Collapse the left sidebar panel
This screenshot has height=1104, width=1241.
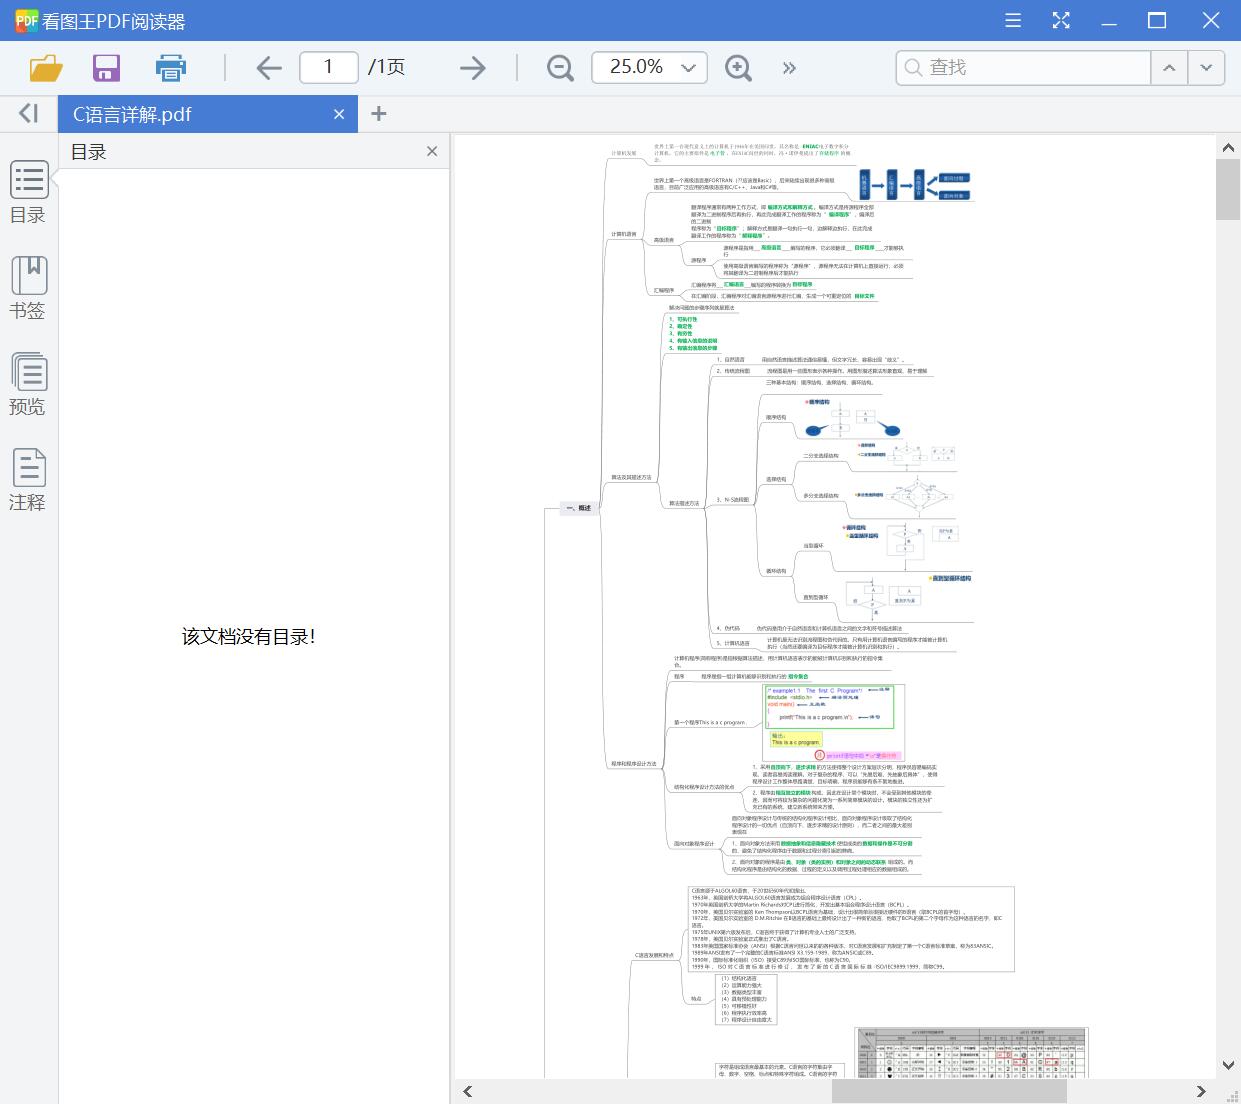(28, 114)
